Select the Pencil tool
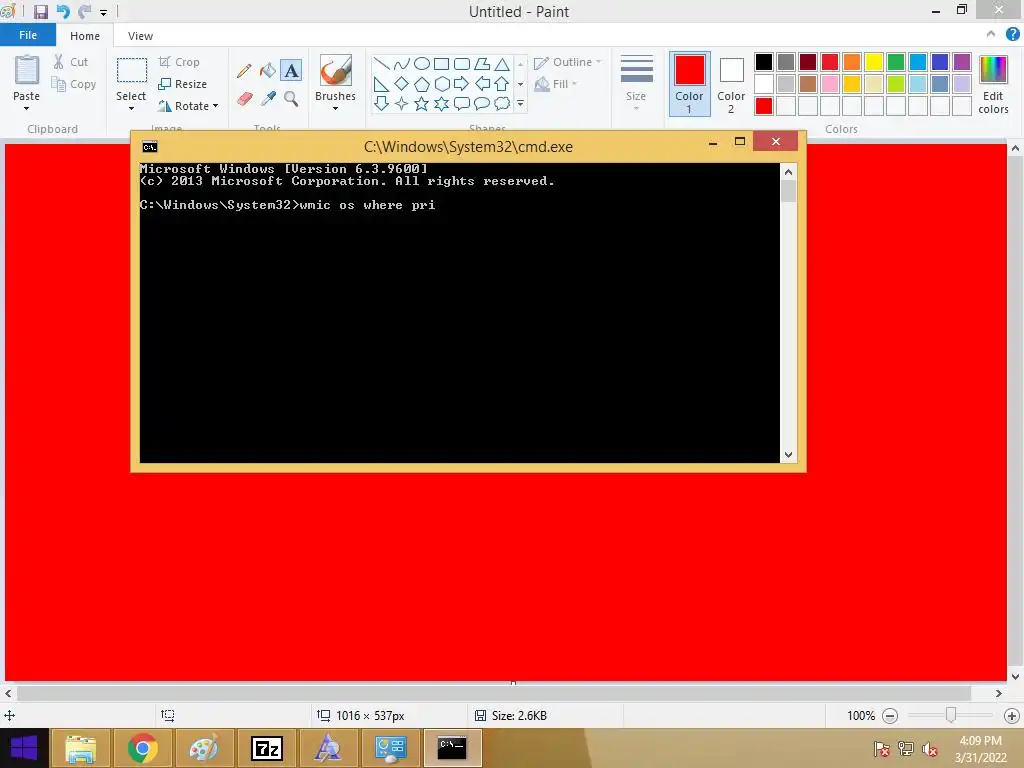Viewport: 1024px width, 768px height. [244, 71]
